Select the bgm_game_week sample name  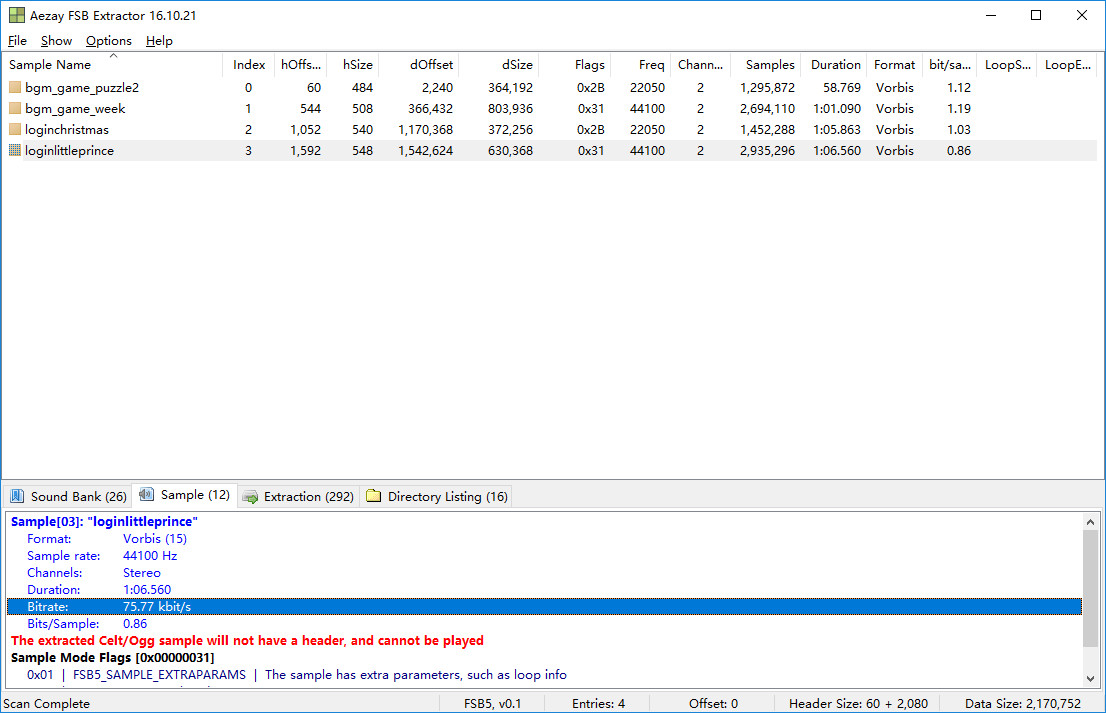pos(75,109)
